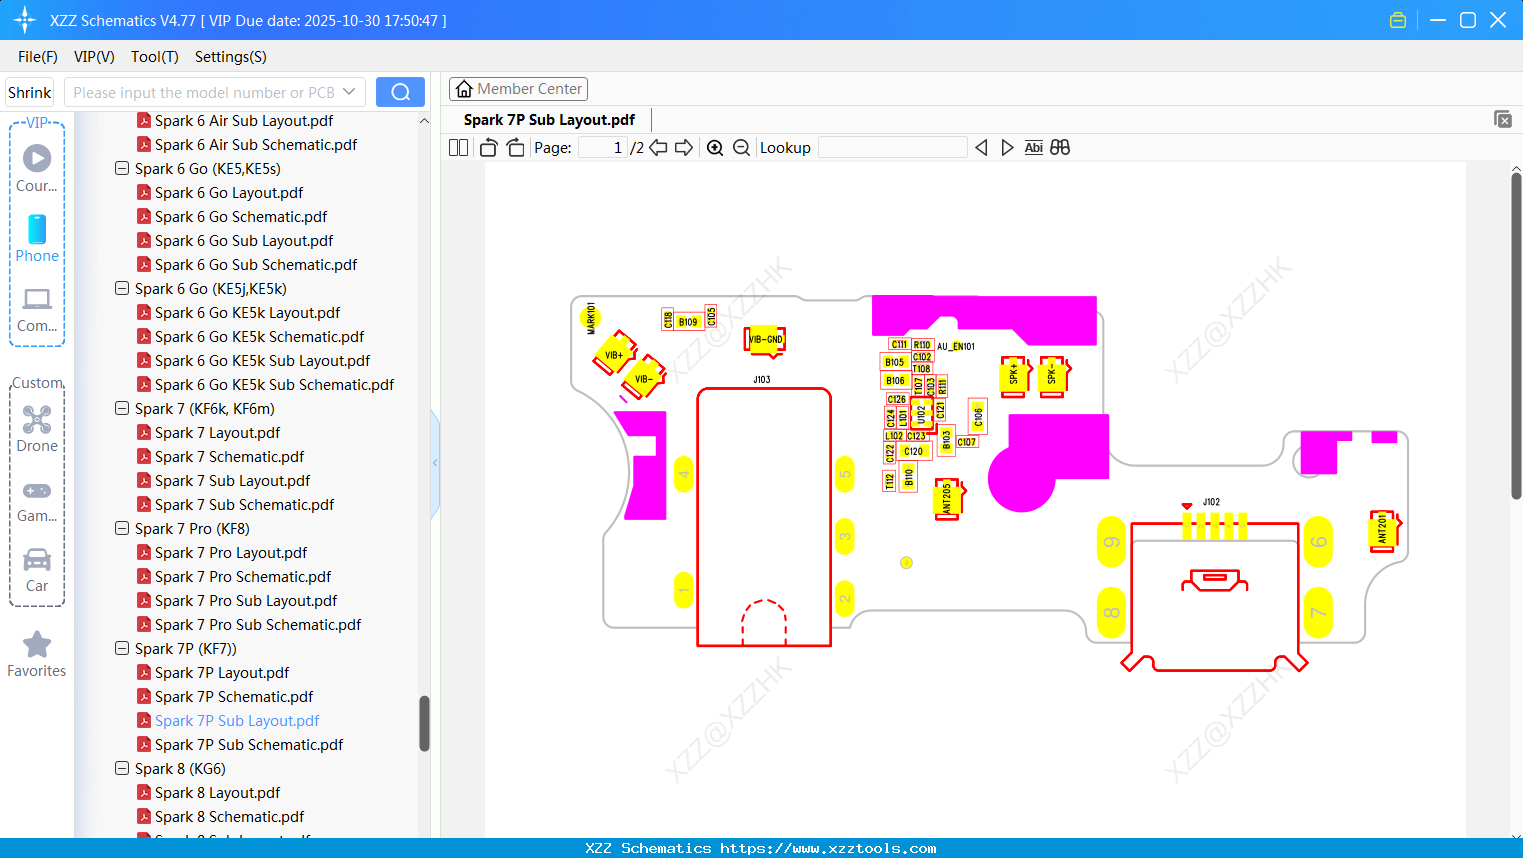Collapse the Spark 7P (KF7) tree node

(121, 648)
